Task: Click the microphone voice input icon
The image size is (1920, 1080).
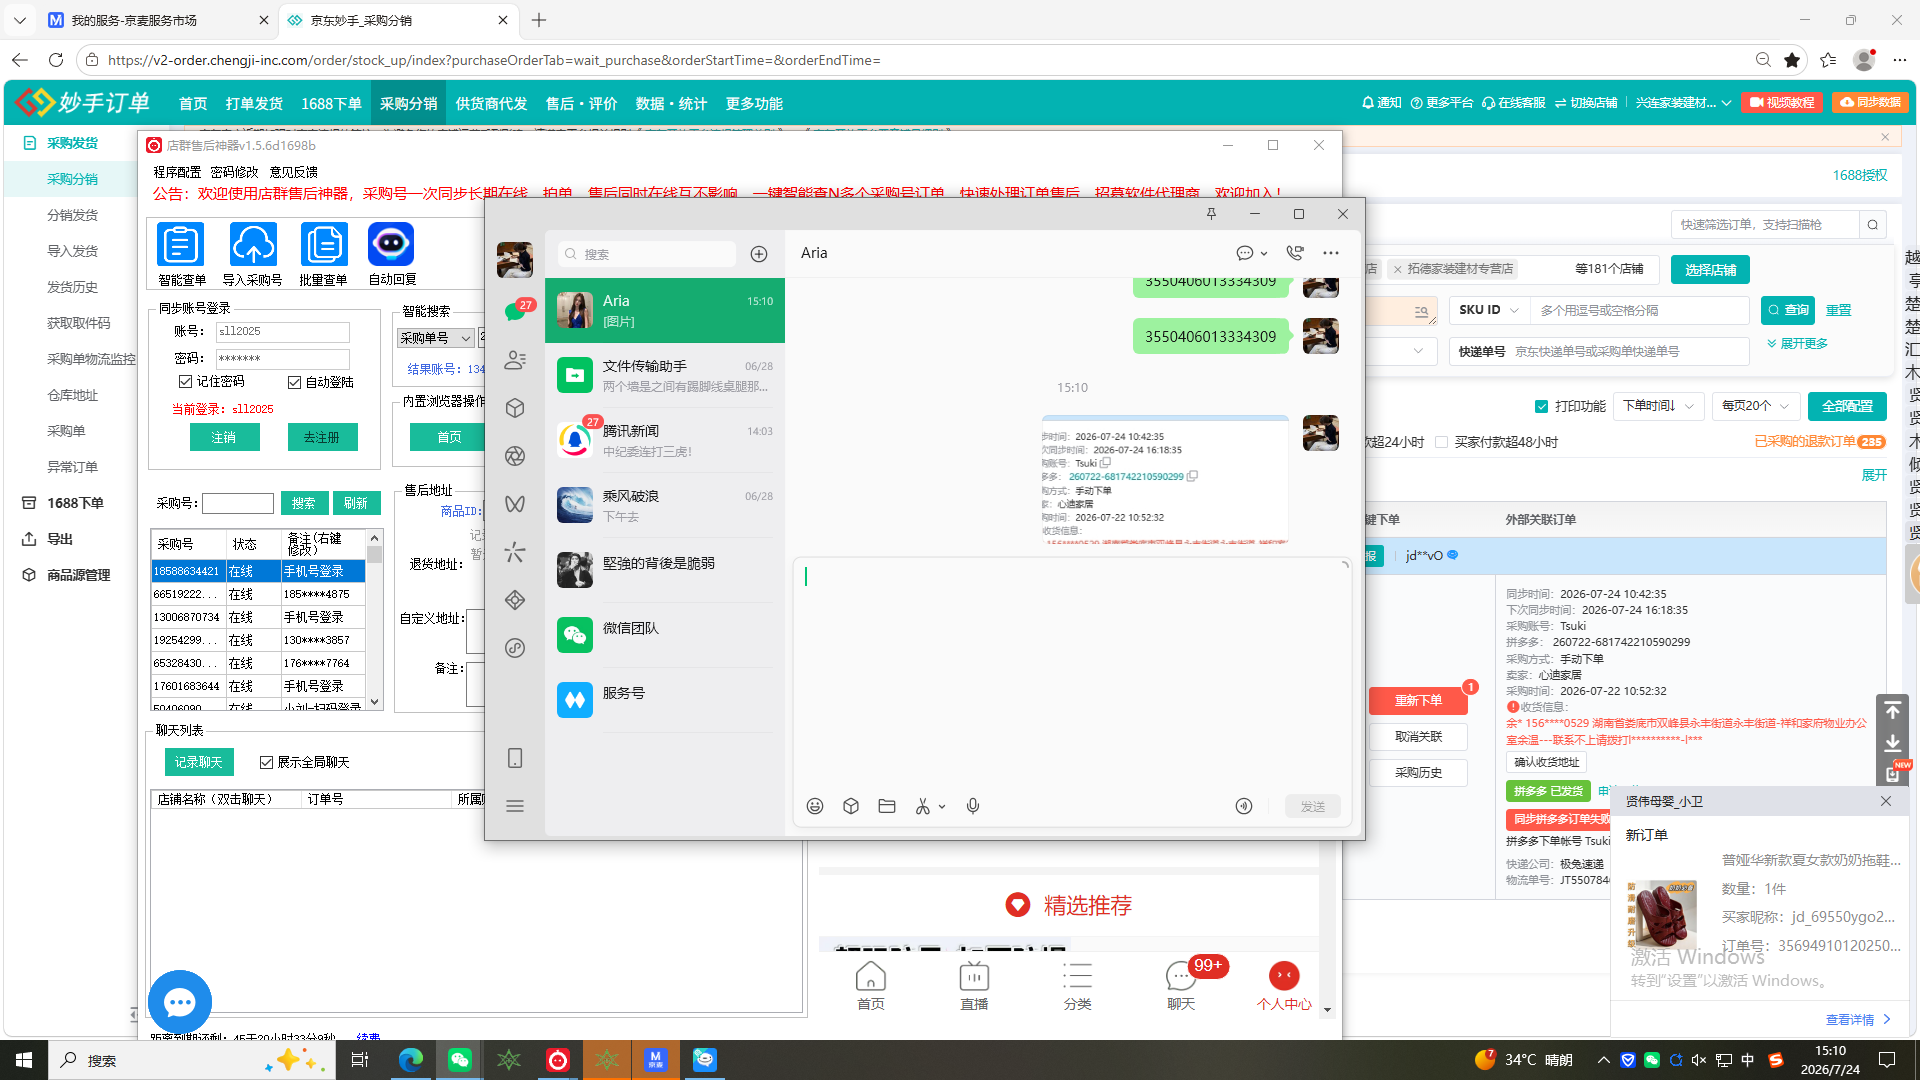Action: coord(973,806)
